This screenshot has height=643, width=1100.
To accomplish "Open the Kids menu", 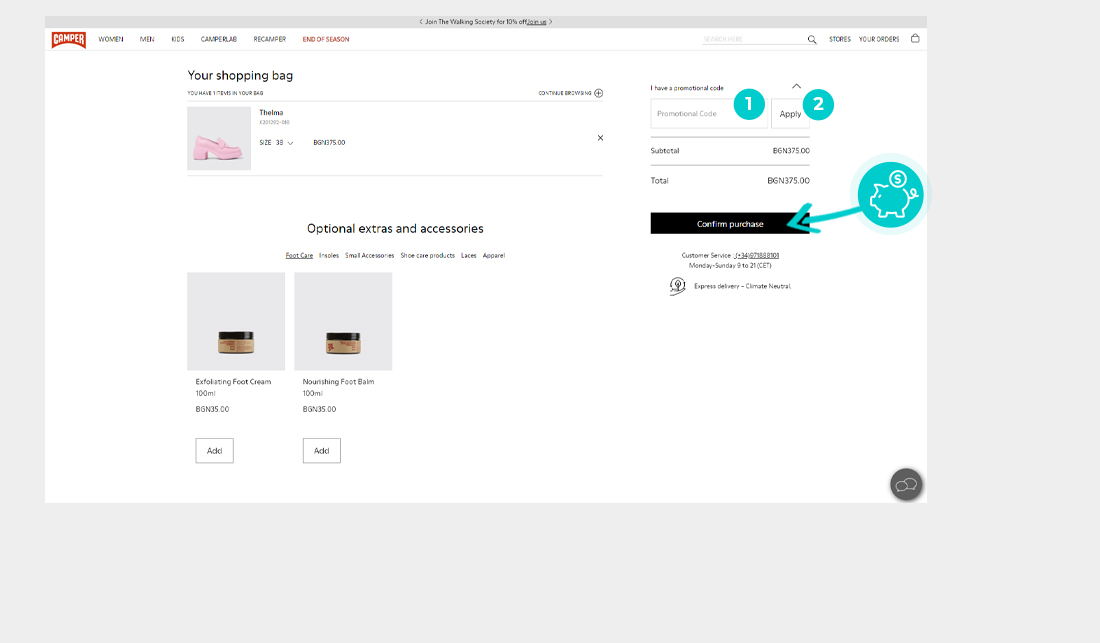I will pos(177,39).
